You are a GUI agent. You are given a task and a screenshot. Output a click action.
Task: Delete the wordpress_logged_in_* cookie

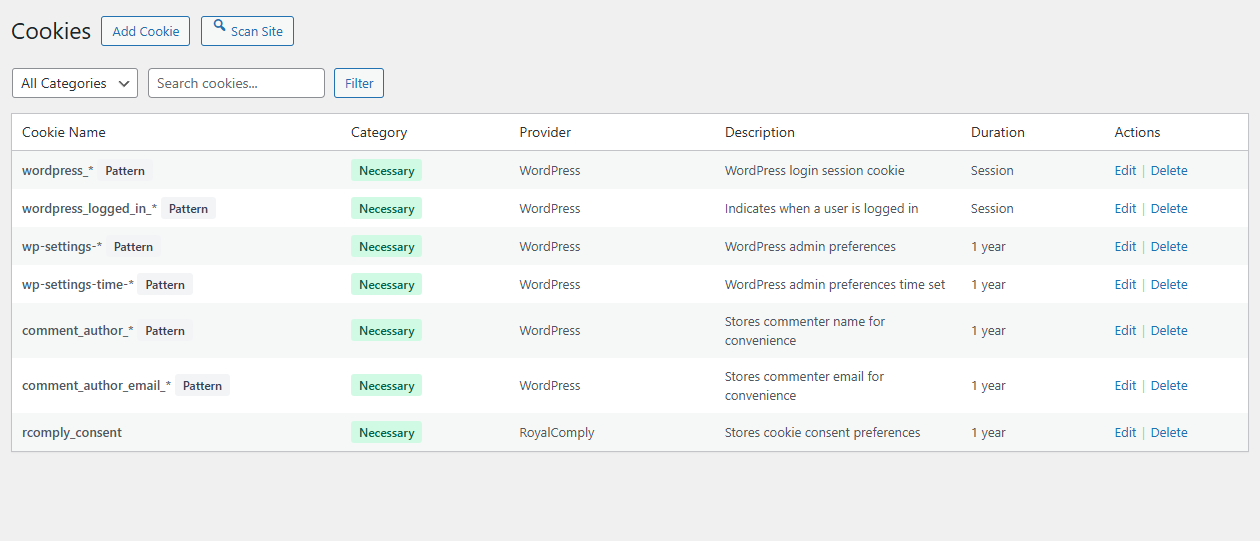[1169, 208]
